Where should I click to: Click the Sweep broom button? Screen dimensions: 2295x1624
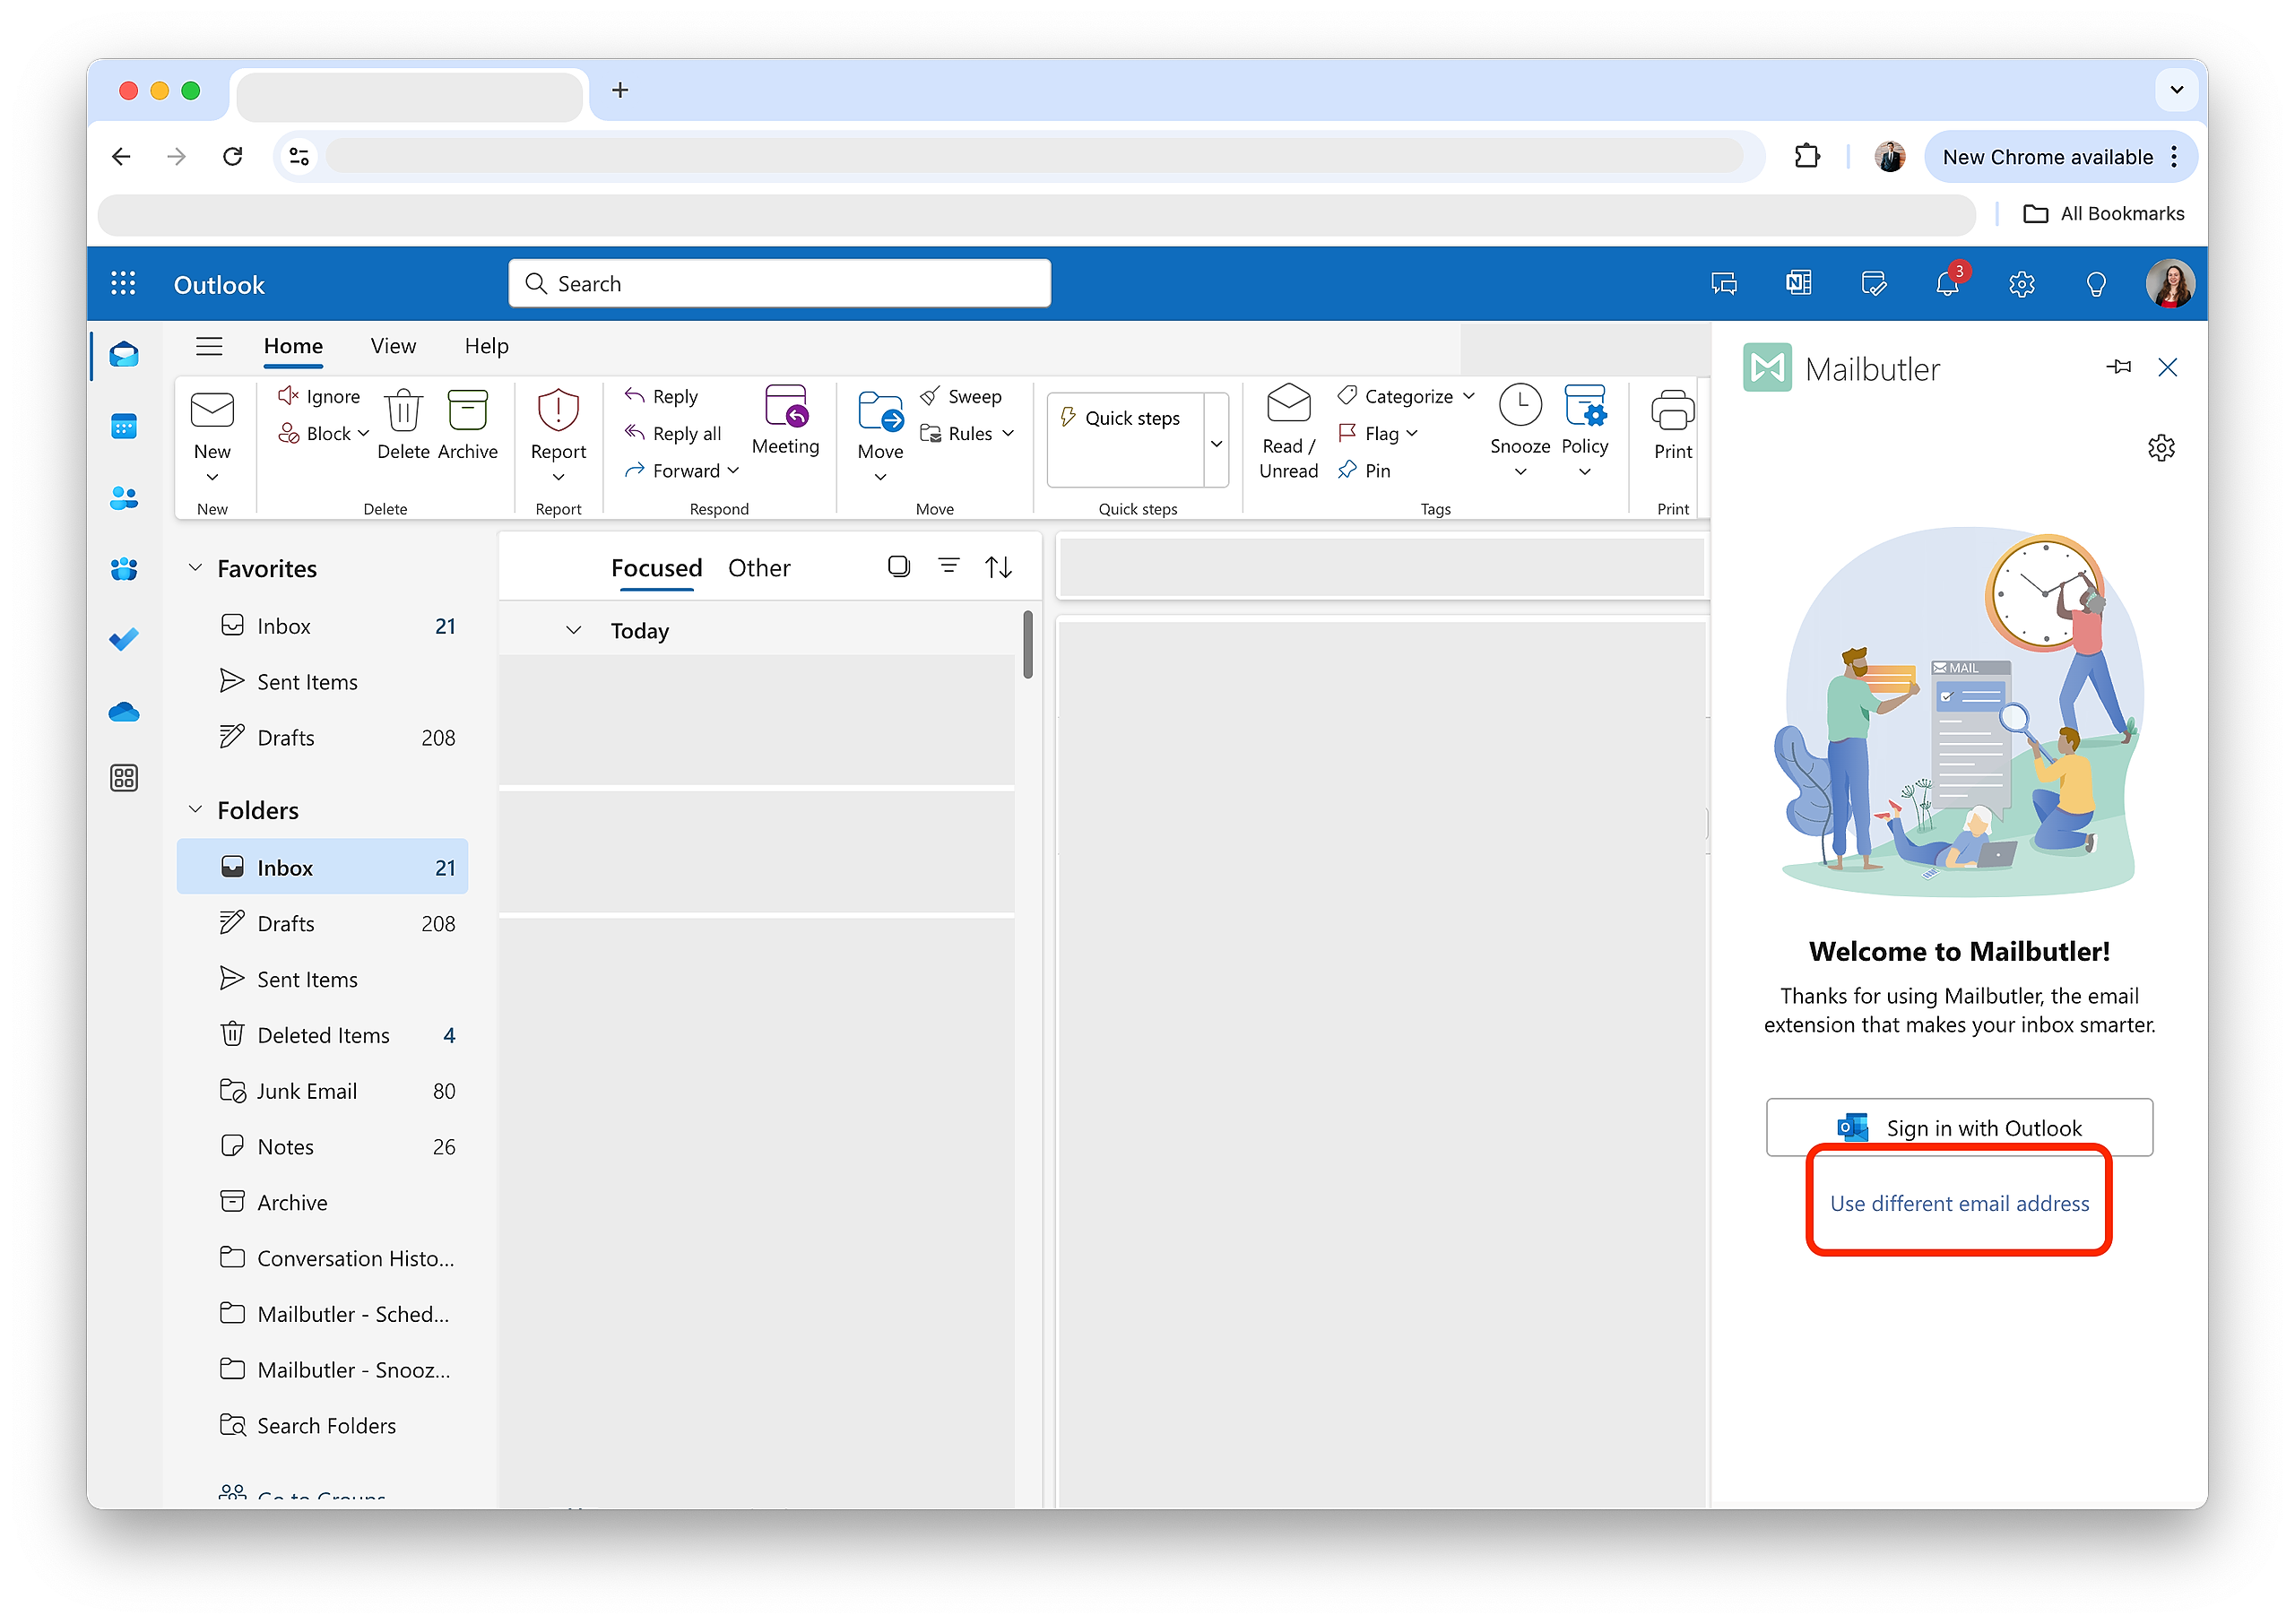point(961,397)
